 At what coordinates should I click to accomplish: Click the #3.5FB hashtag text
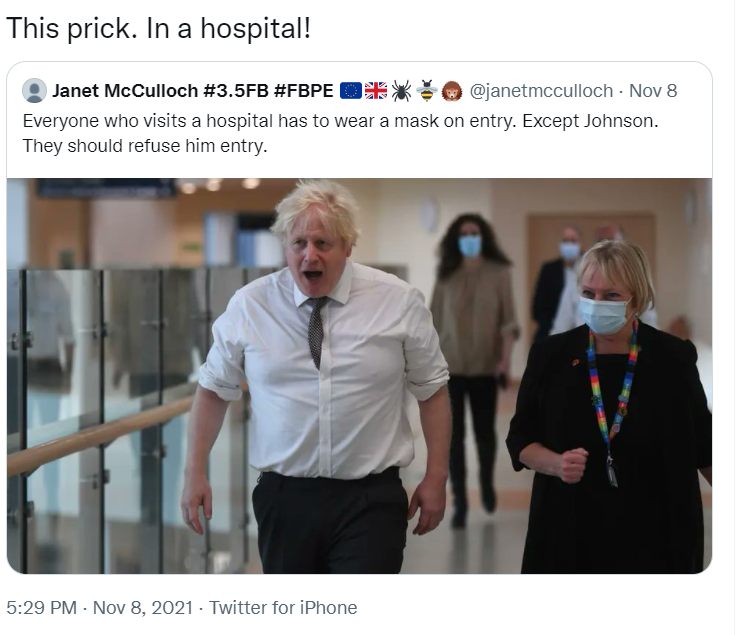pos(239,91)
